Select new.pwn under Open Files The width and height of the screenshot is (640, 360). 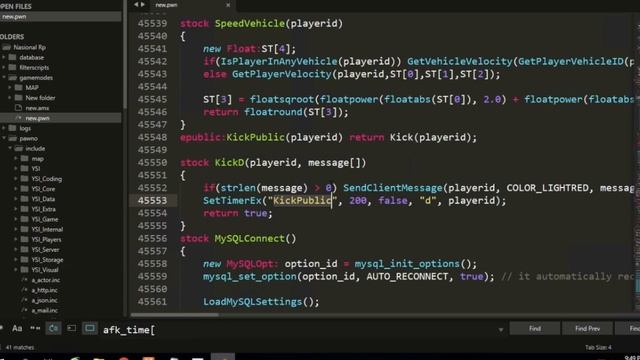pos(60,17)
